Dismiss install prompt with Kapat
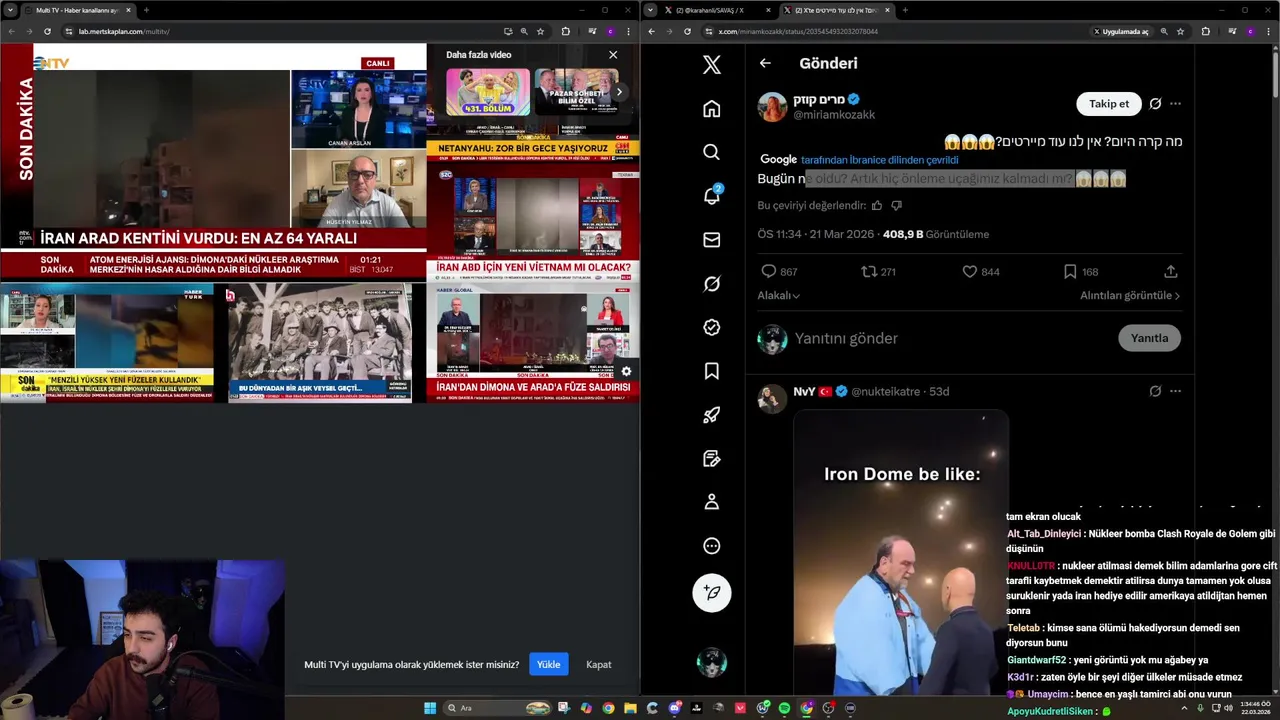This screenshot has height=720, width=1280. 598,664
